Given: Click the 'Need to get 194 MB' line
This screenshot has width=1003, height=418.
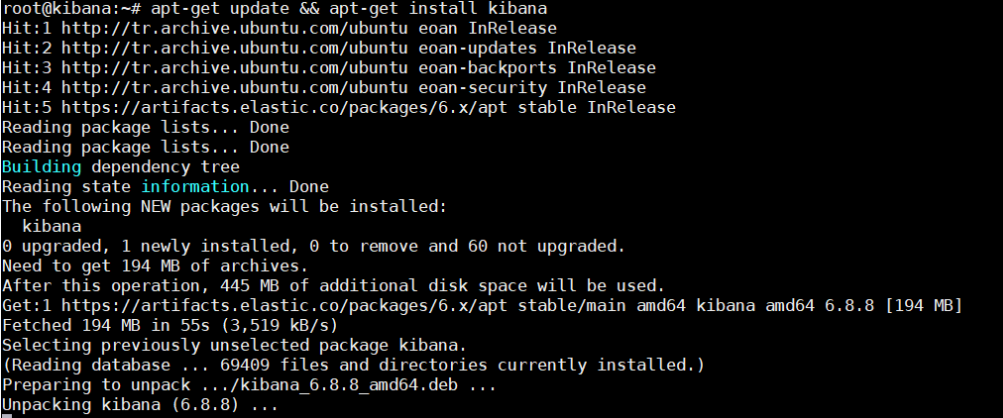Looking at the screenshot, I should coord(155,266).
